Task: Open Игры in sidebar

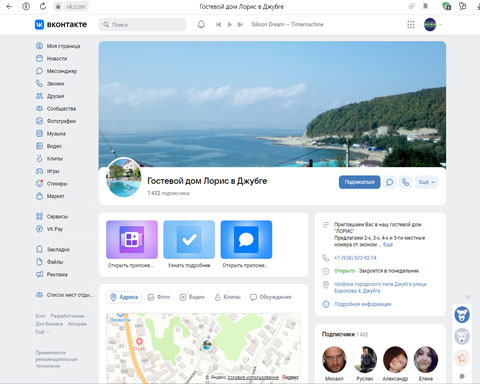Action: coord(48,171)
